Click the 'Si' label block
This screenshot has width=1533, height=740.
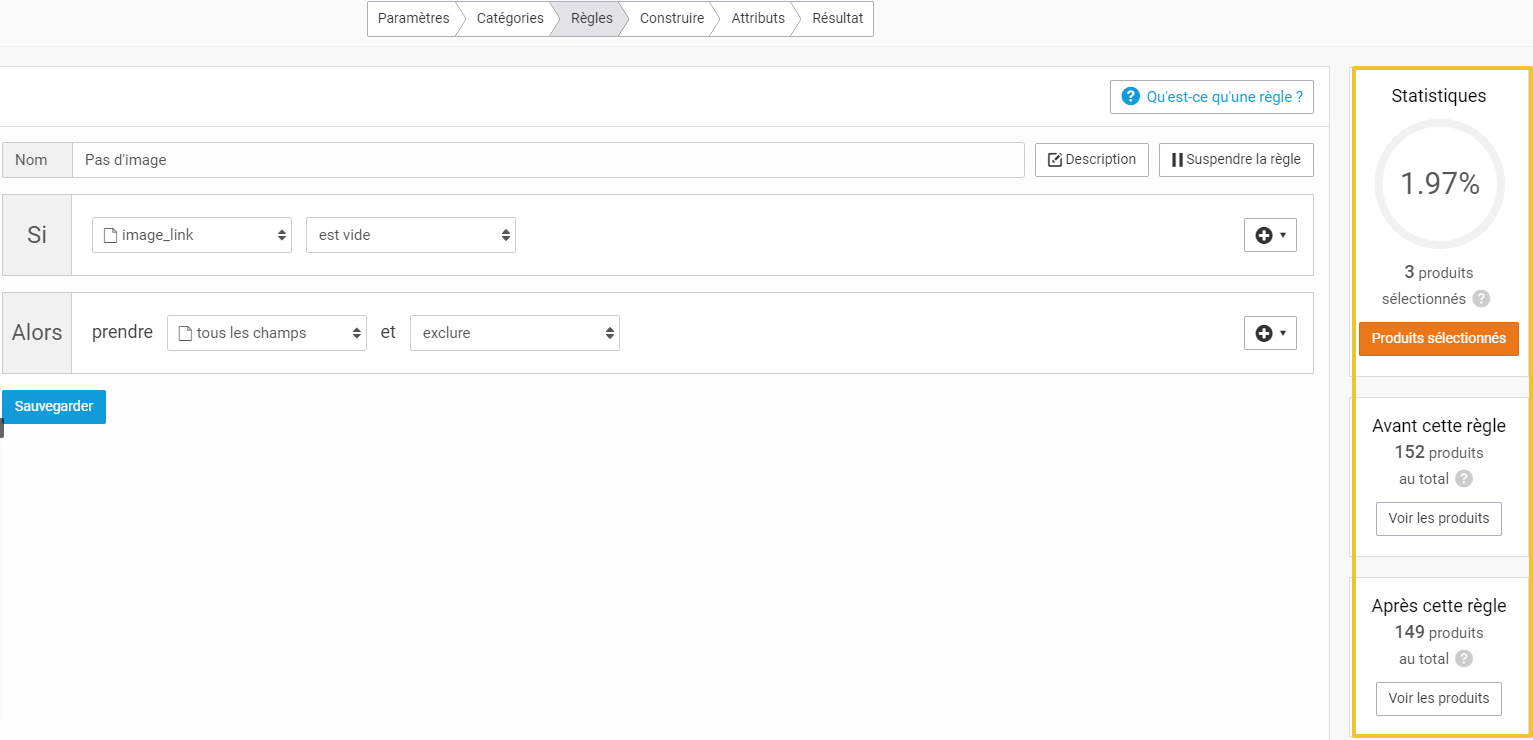point(37,235)
